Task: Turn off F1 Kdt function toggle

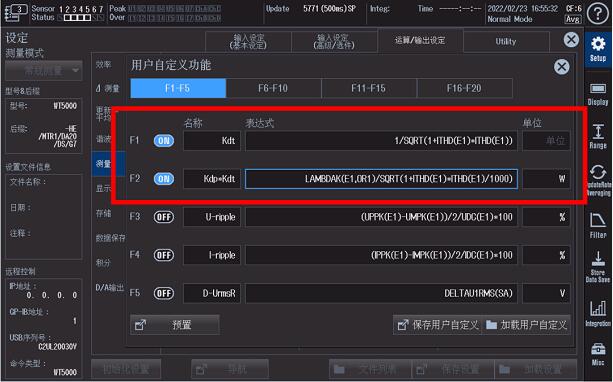Action: (164, 141)
